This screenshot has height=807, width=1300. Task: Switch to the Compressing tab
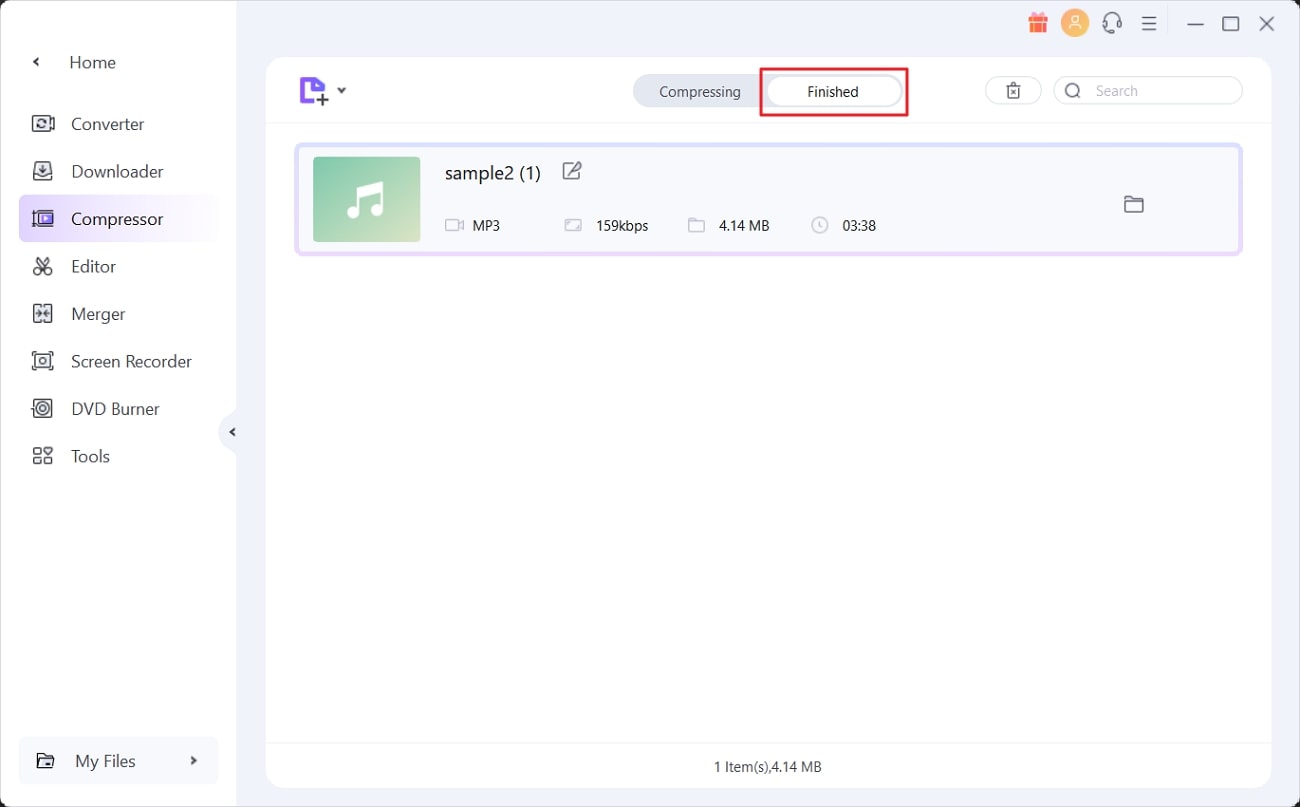point(699,92)
